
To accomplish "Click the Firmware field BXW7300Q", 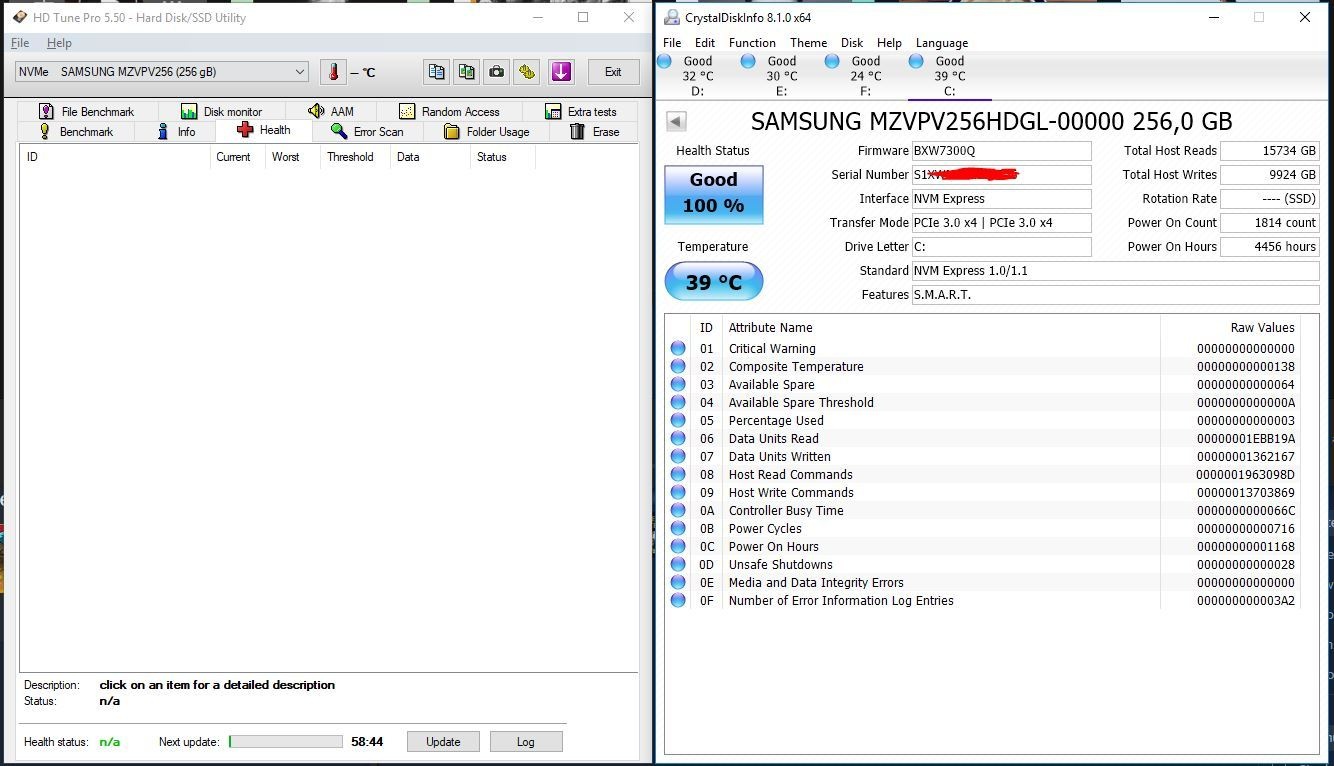I will pos(1001,151).
